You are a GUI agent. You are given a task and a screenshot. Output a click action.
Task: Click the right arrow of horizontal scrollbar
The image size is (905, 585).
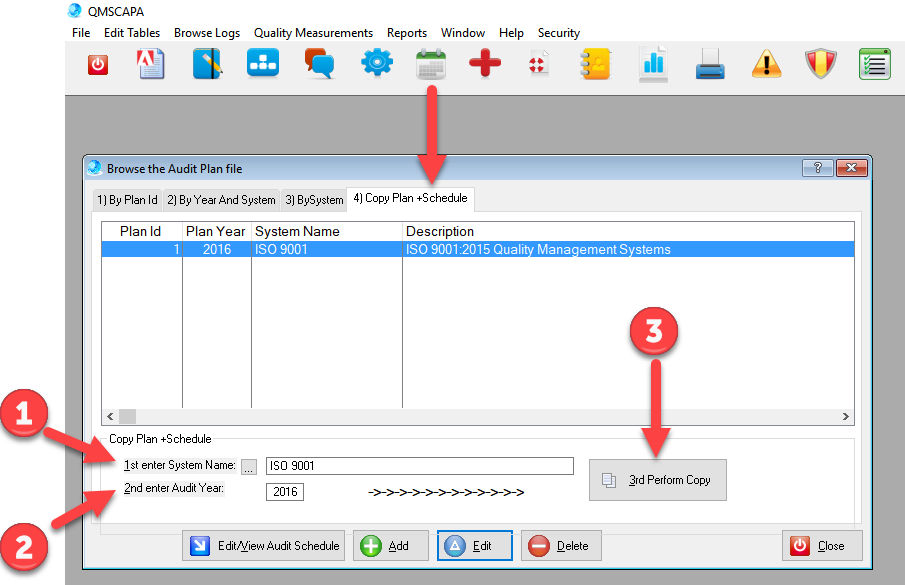point(846,417)
